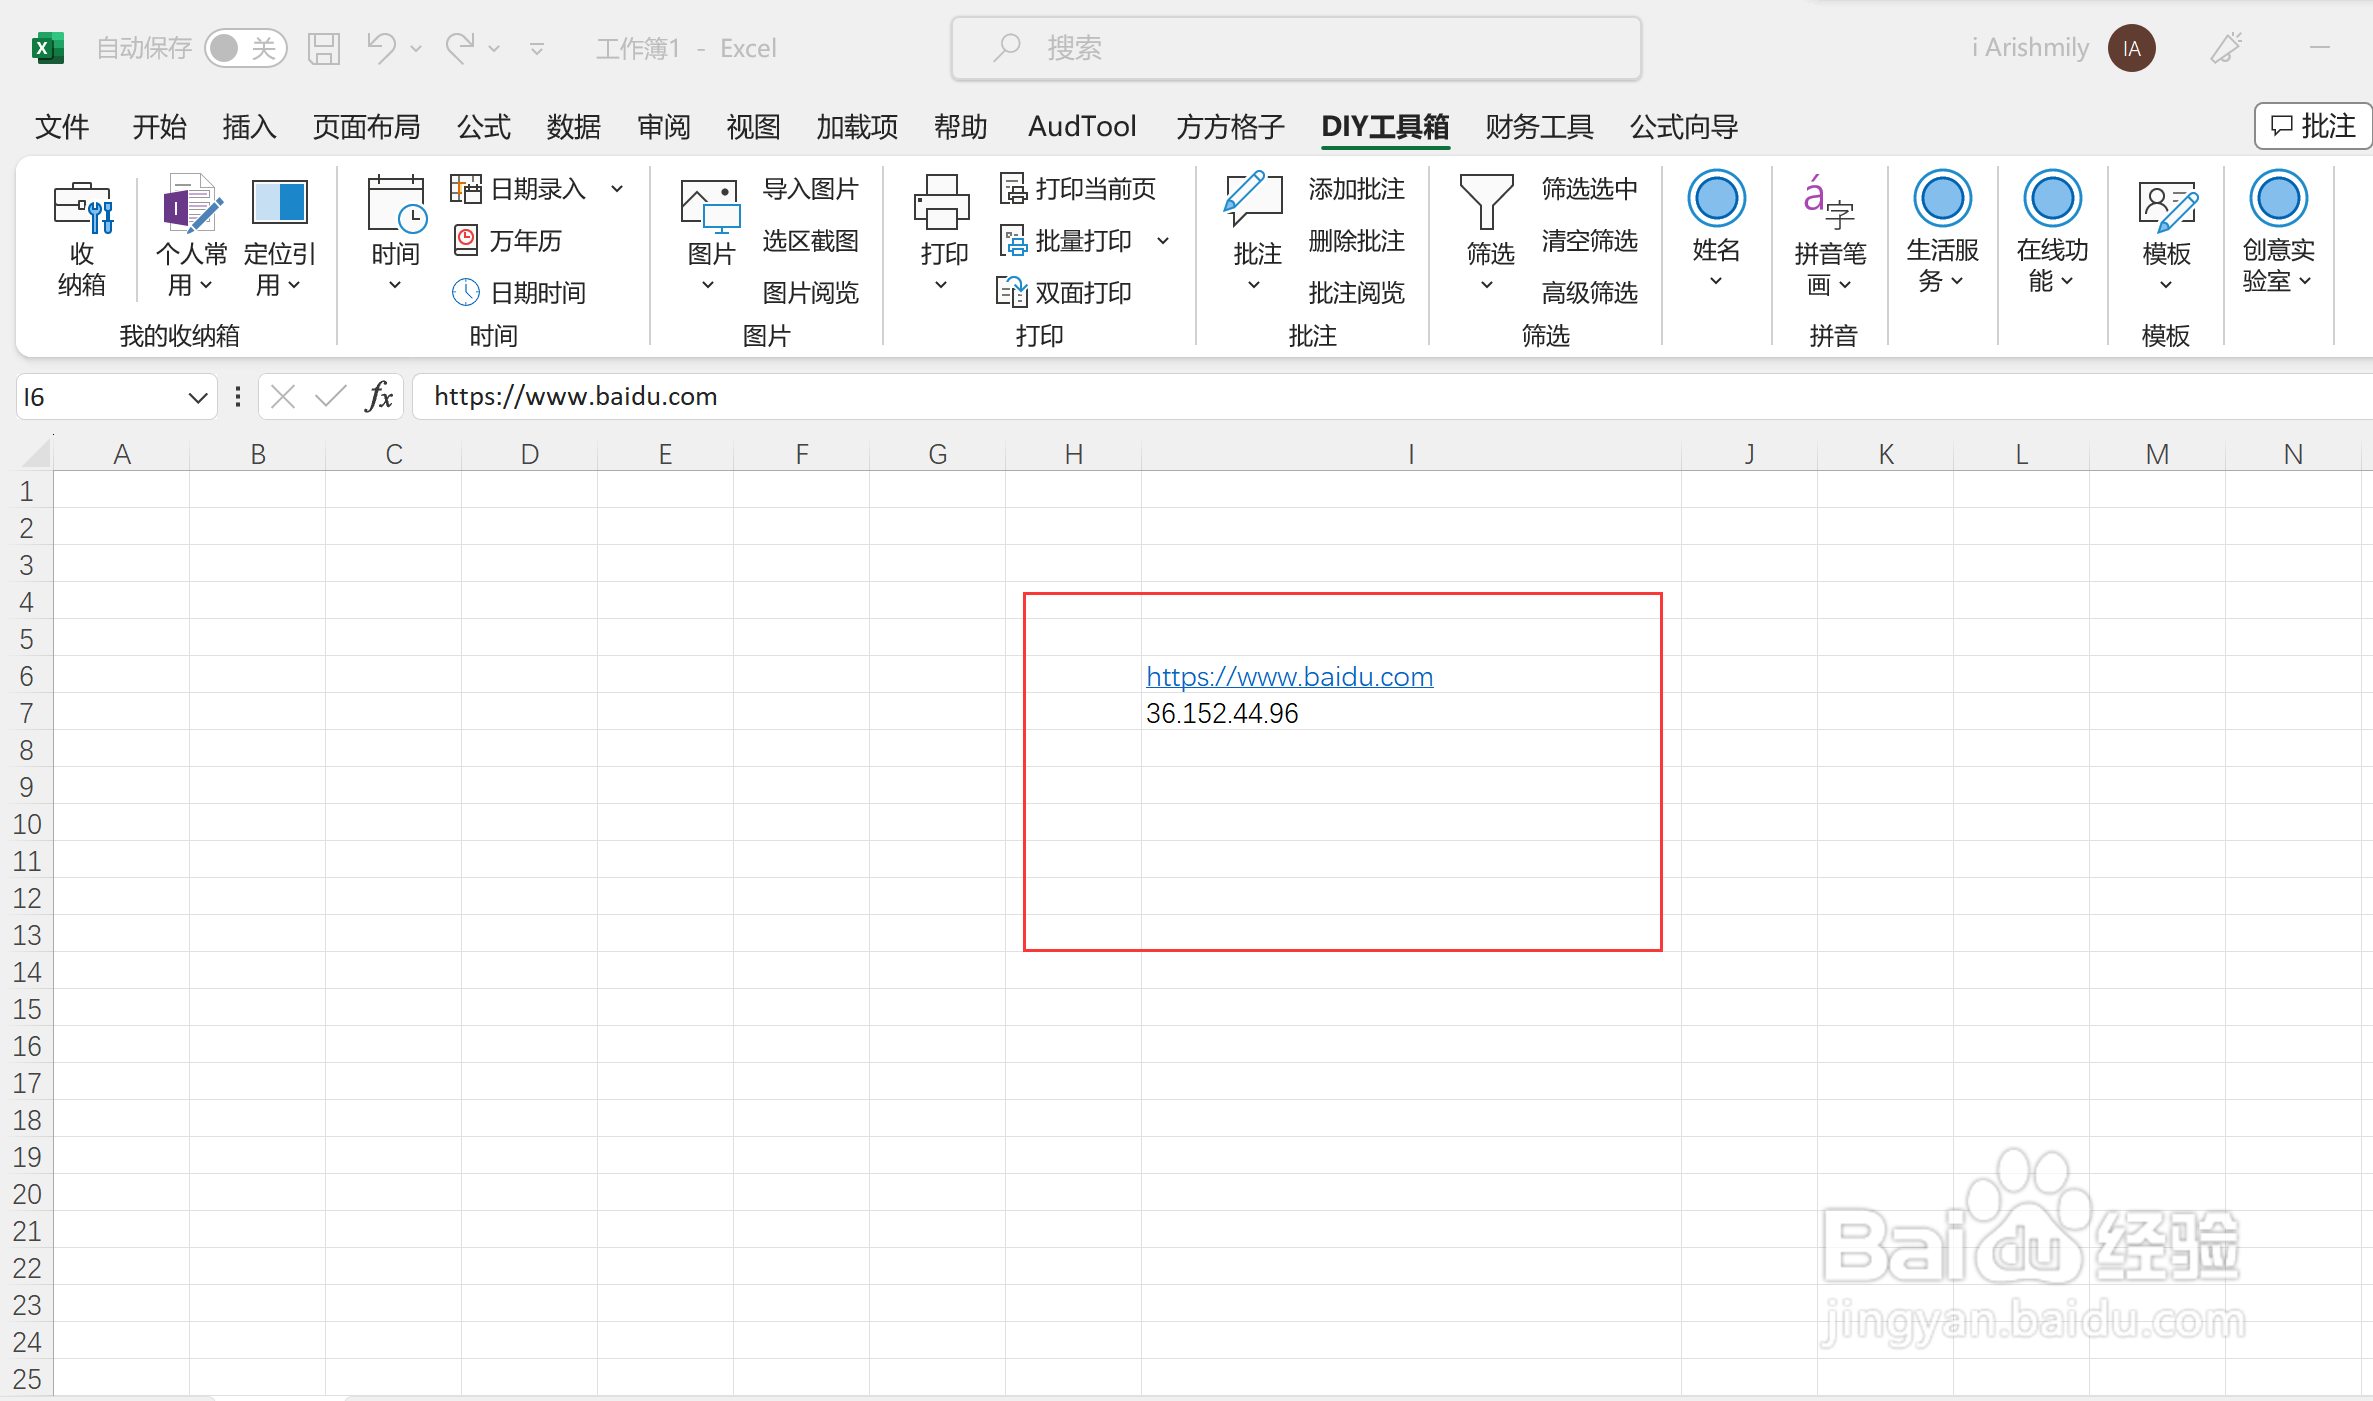Image resolution: width=2373 pixels, height=1401 pixels.
Task: Switch to the 公式 Formulas tab
Action: [484, 127]
